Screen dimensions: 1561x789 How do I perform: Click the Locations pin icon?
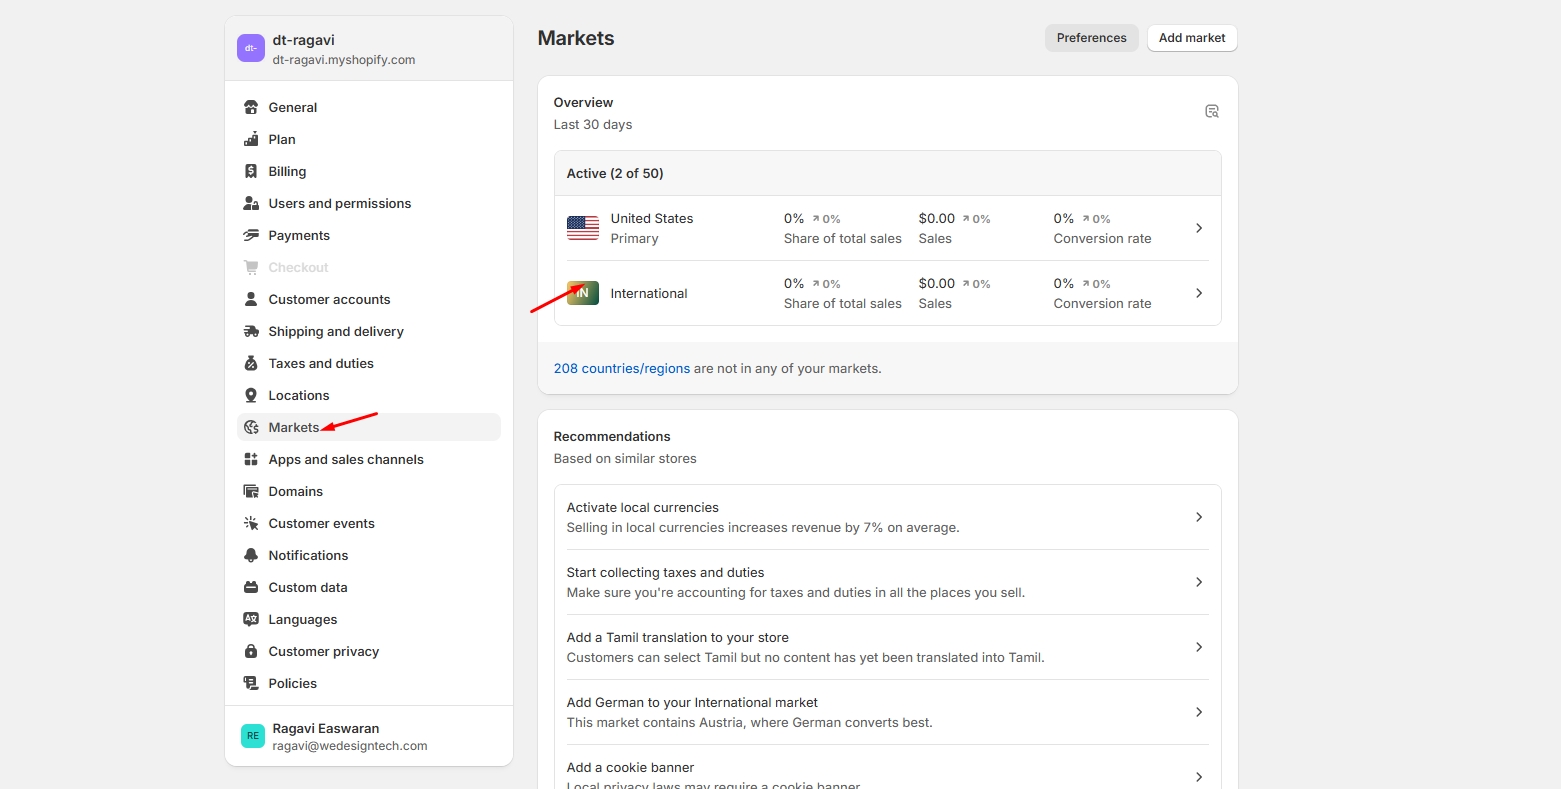tap(251, 396)
